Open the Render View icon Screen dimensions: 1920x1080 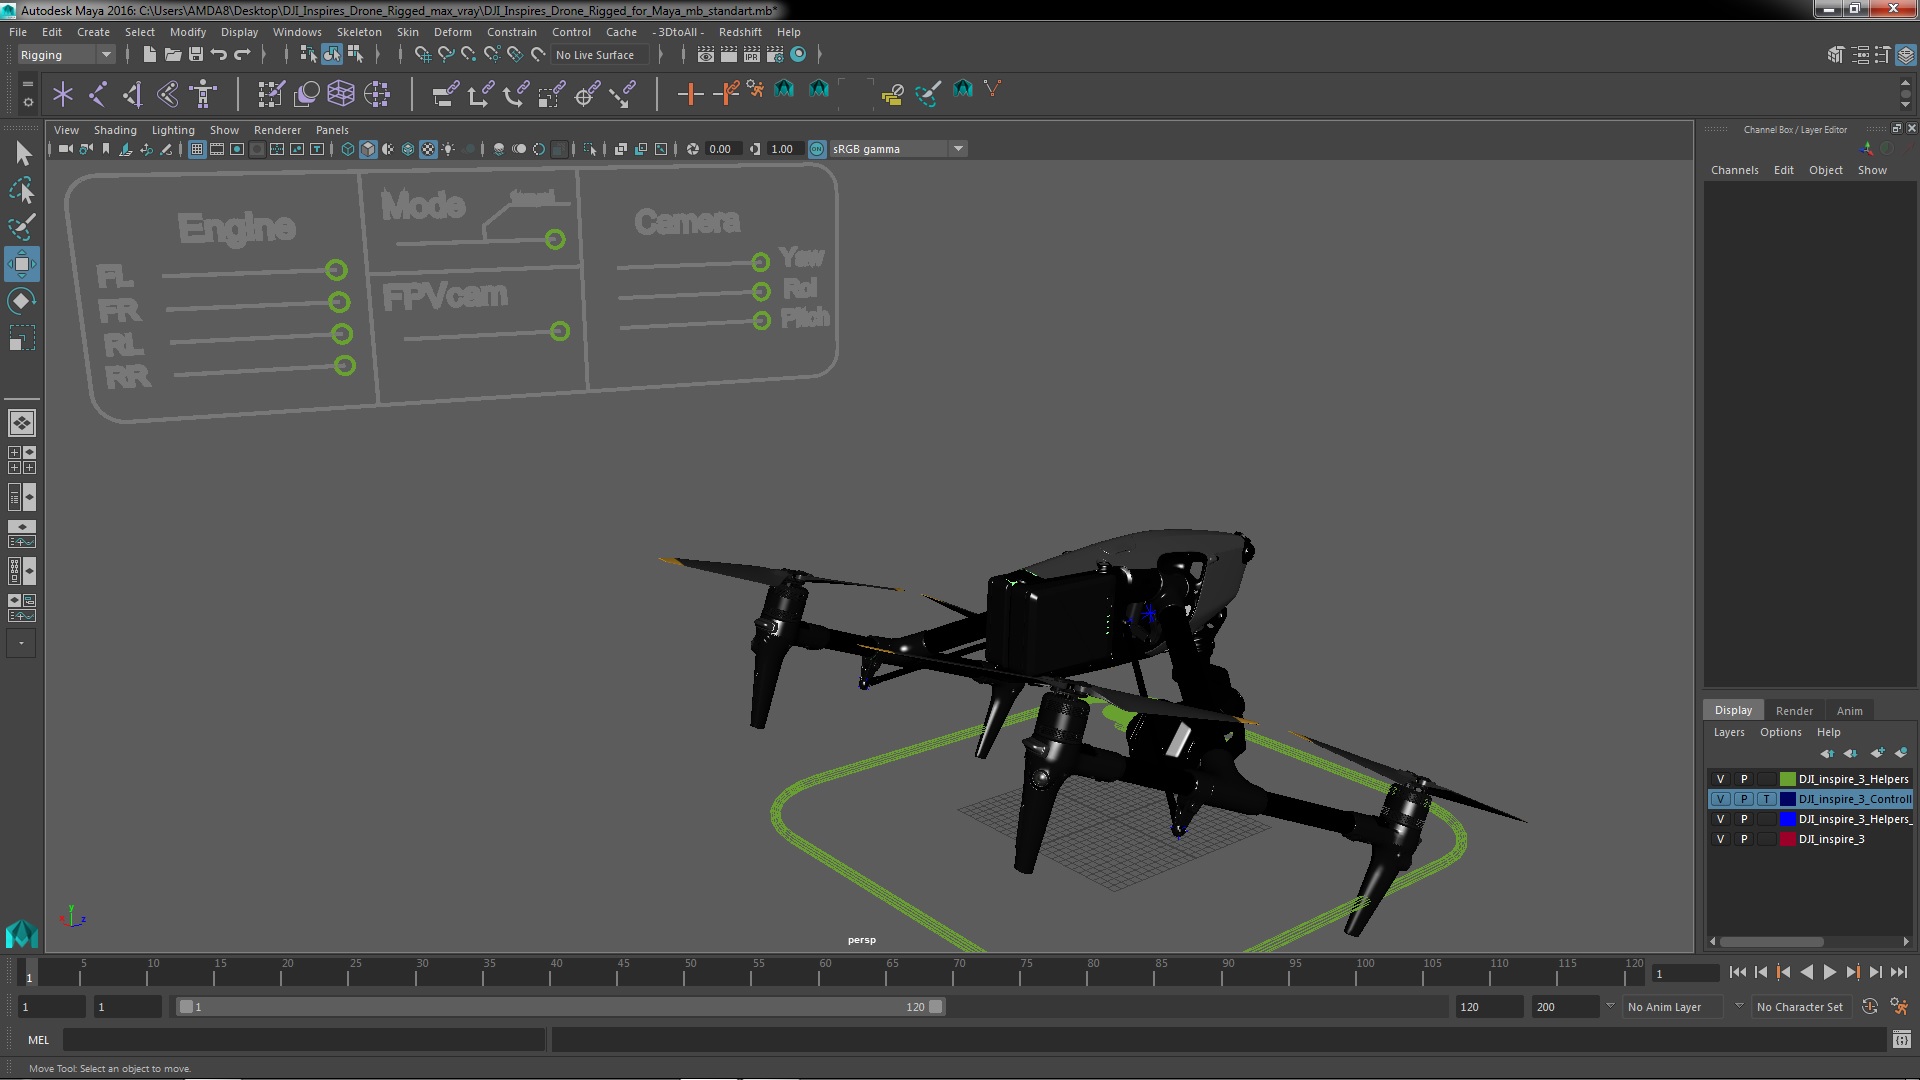(x=706, y=55)
